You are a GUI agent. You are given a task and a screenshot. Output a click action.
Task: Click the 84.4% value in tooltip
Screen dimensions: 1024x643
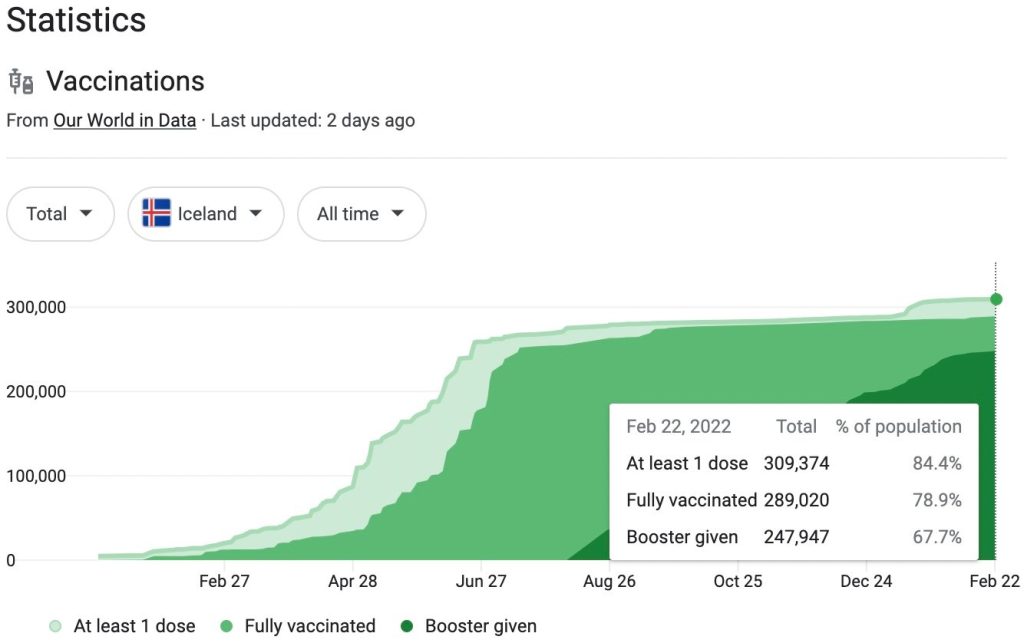[937, 463]
